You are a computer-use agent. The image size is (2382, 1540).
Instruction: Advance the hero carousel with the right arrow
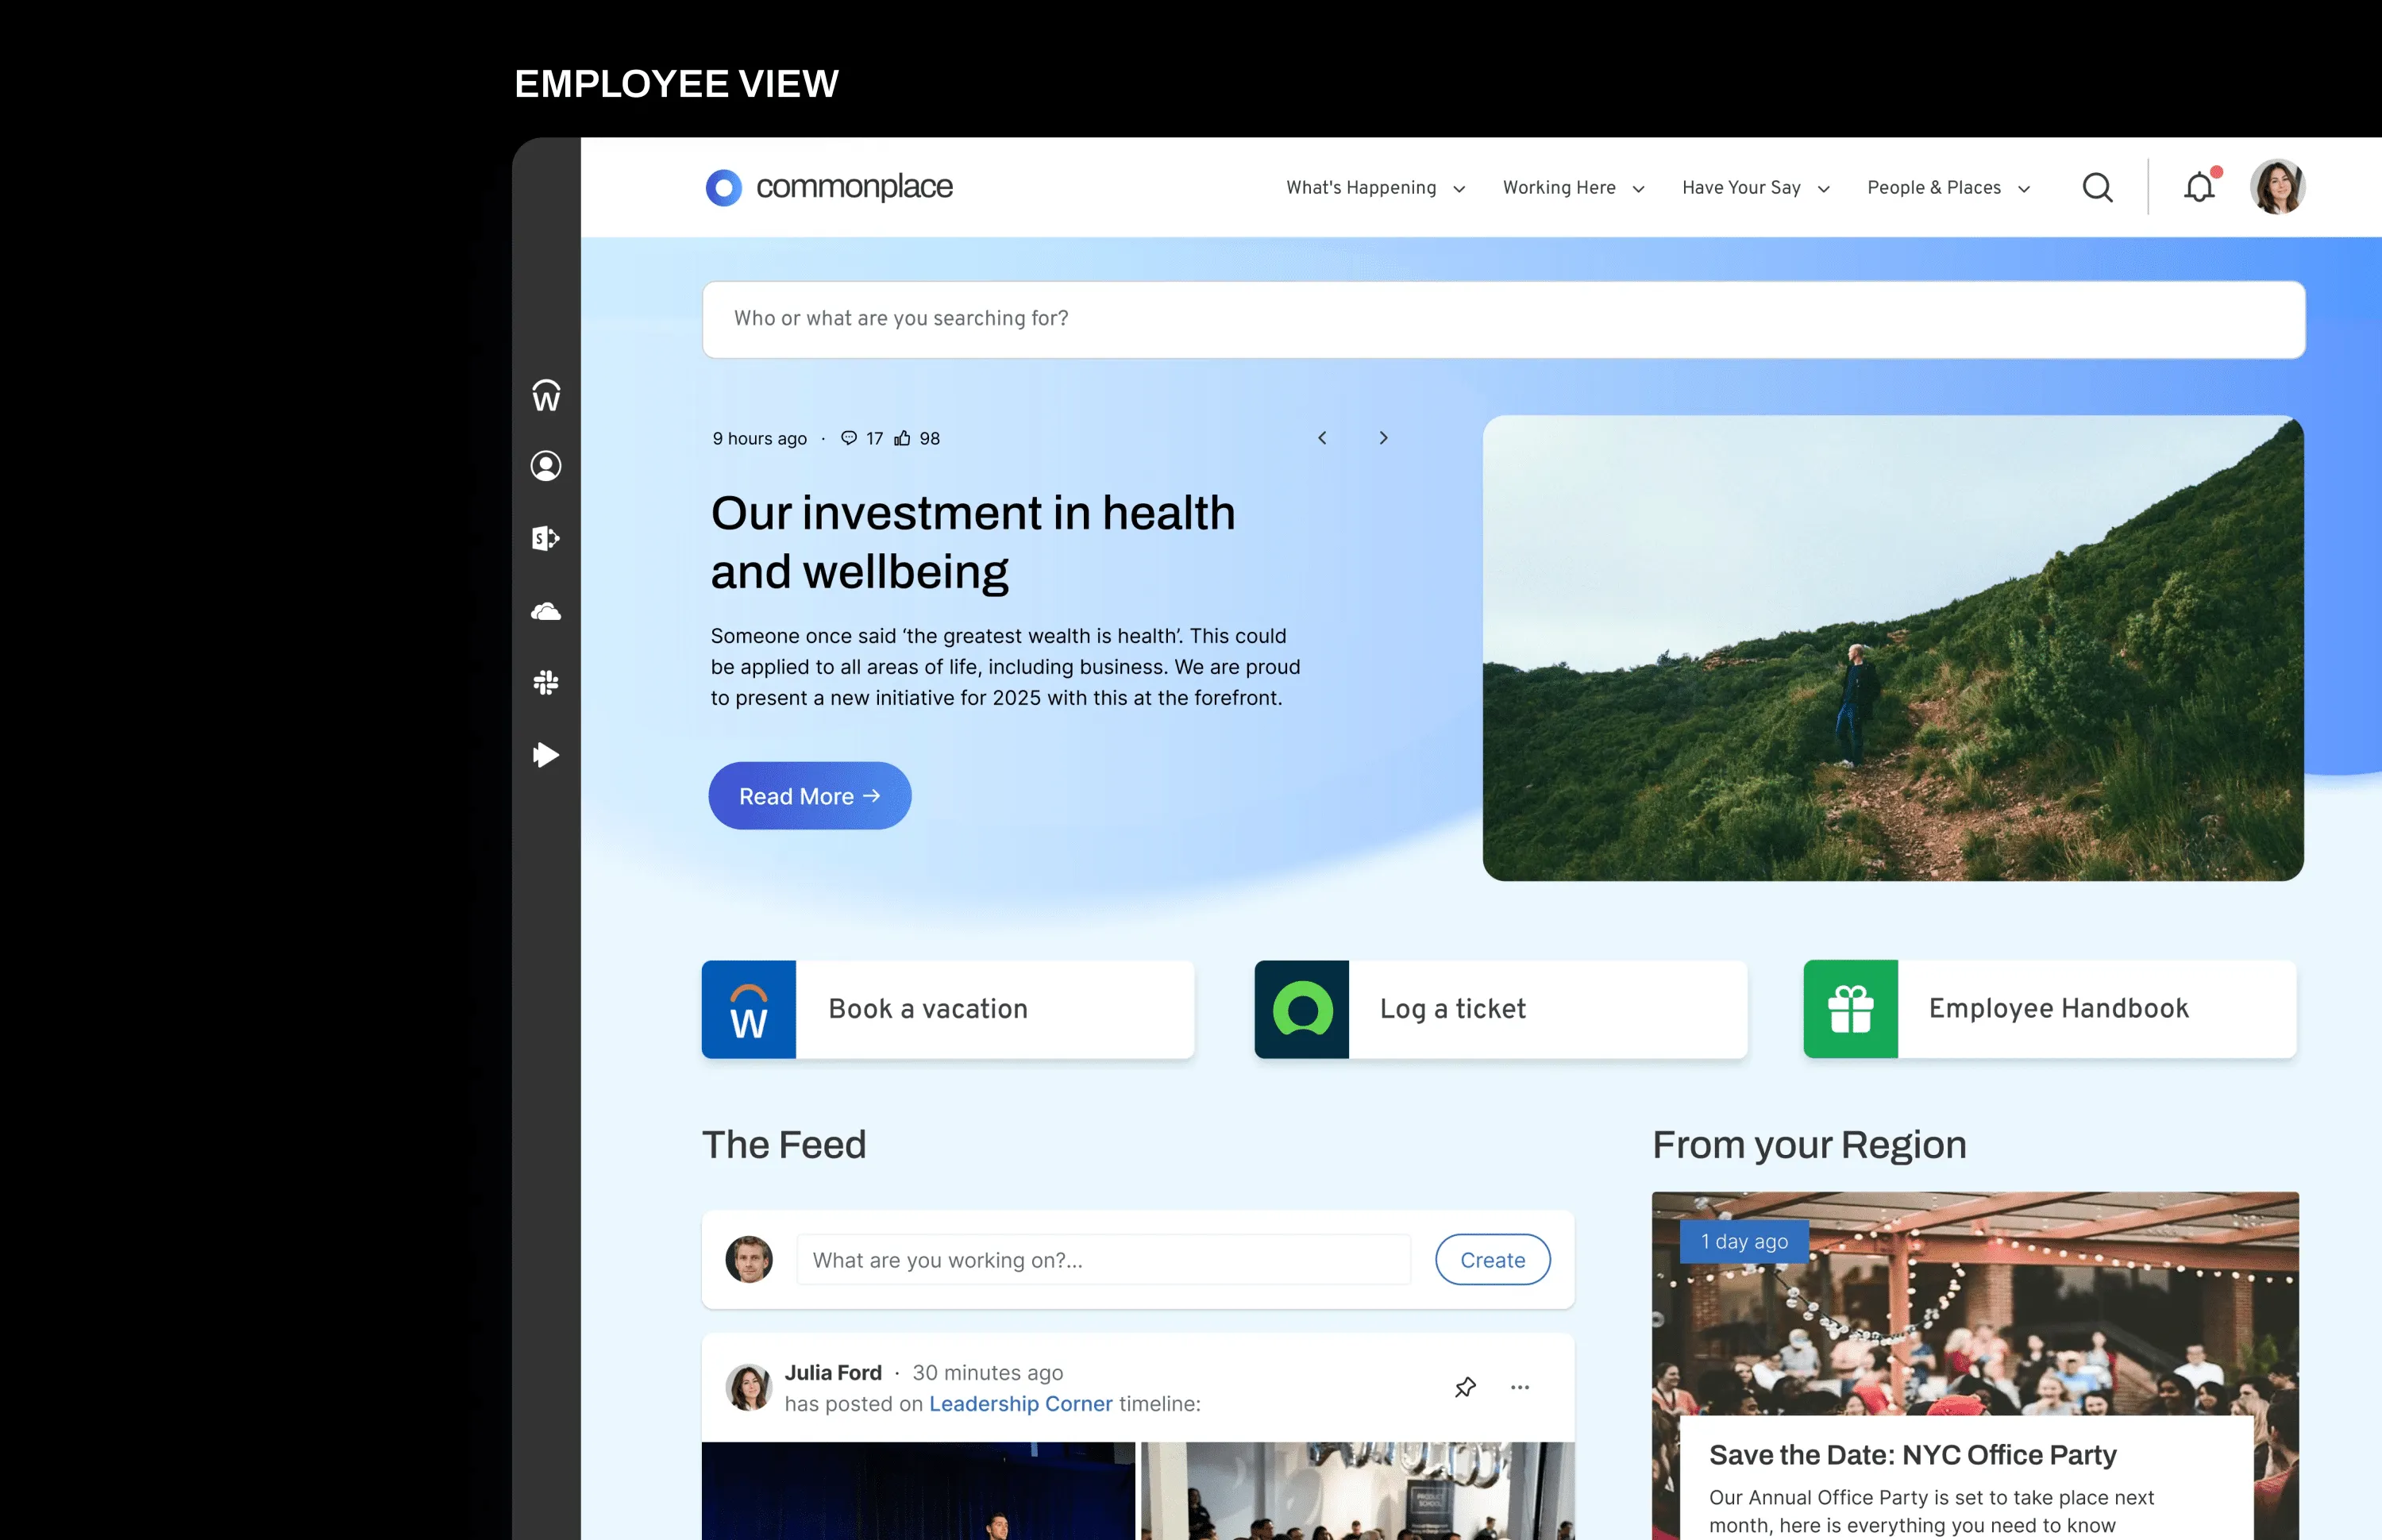tap(1384, 438)
